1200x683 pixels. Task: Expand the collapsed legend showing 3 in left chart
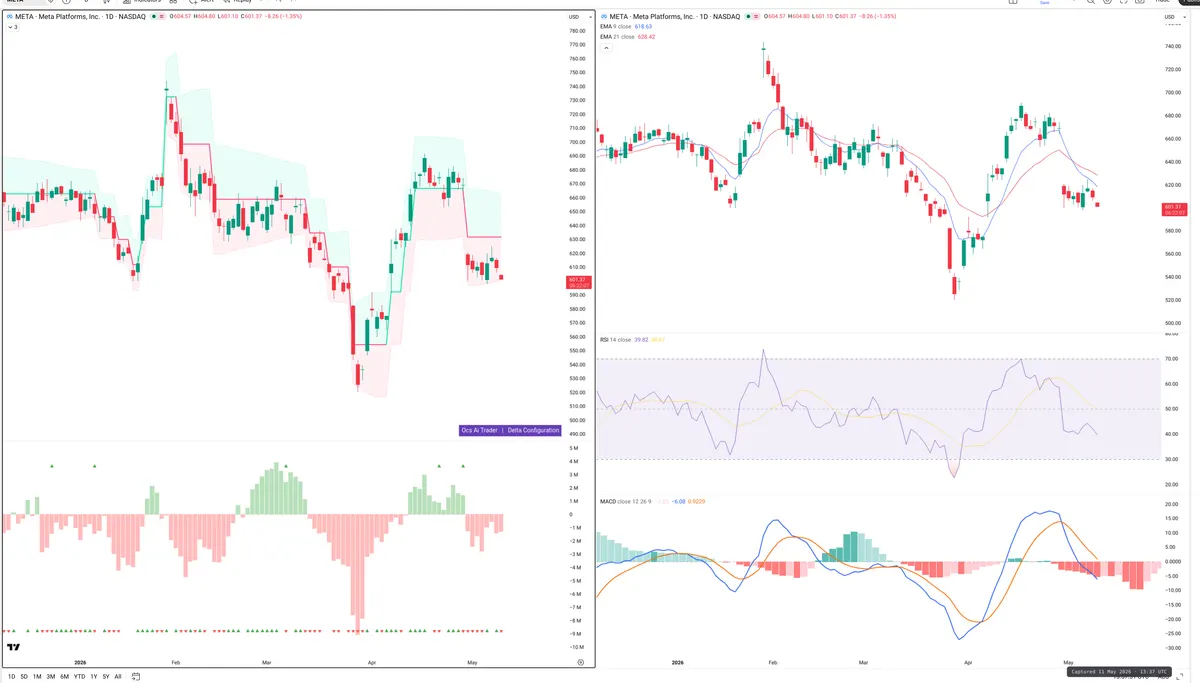click(x=13, y=27)
